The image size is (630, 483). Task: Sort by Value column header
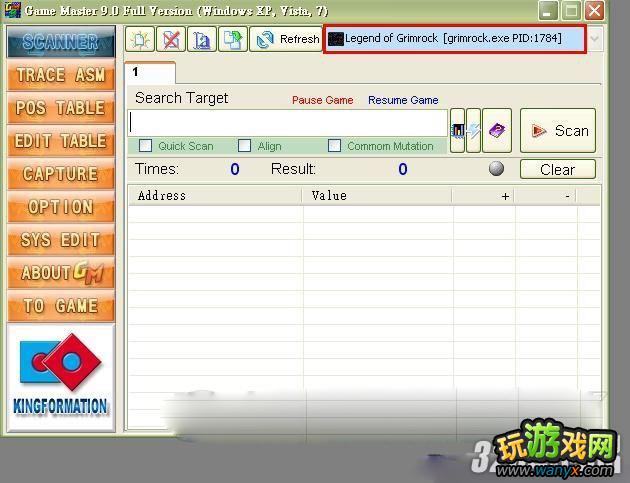[377, 196]
